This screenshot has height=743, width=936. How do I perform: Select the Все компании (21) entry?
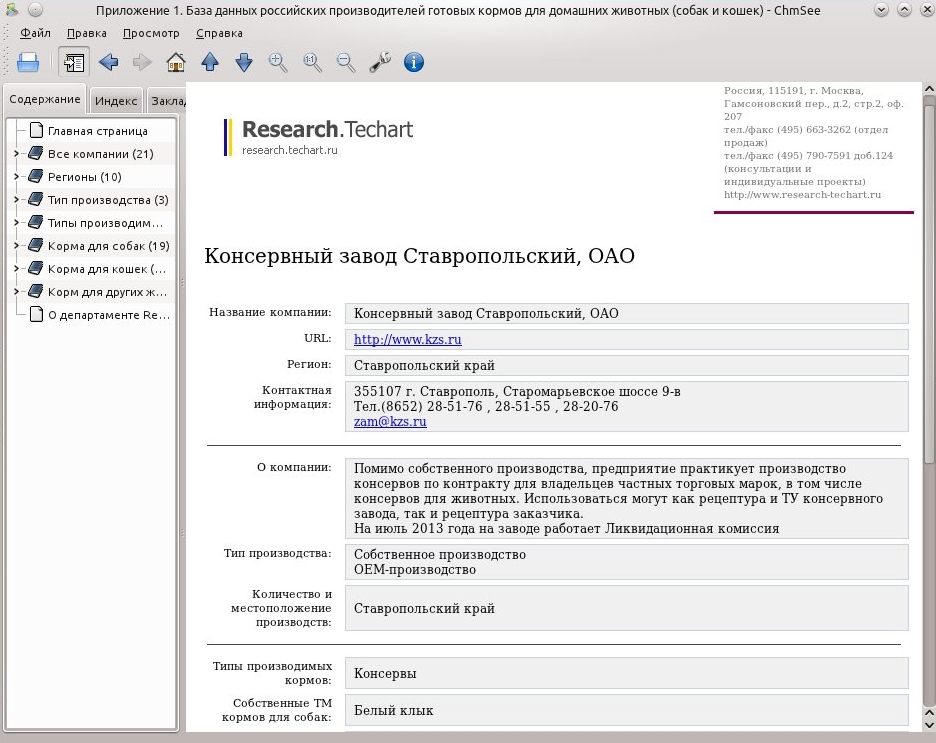pyautogui.click(x=100, y=154)
